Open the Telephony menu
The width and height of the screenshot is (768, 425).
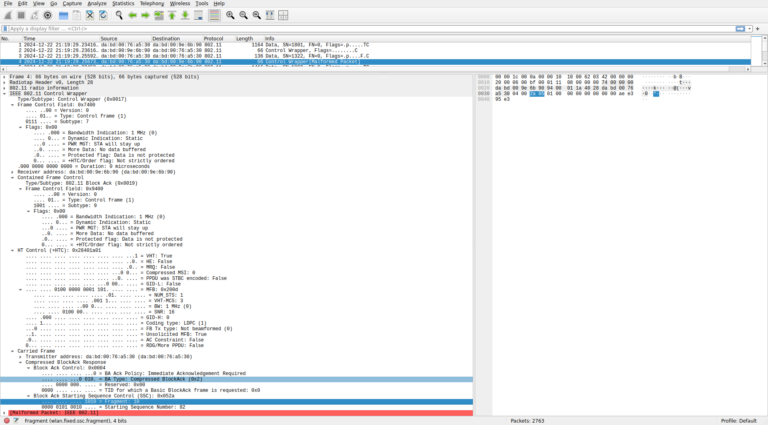tap(152, 3)
